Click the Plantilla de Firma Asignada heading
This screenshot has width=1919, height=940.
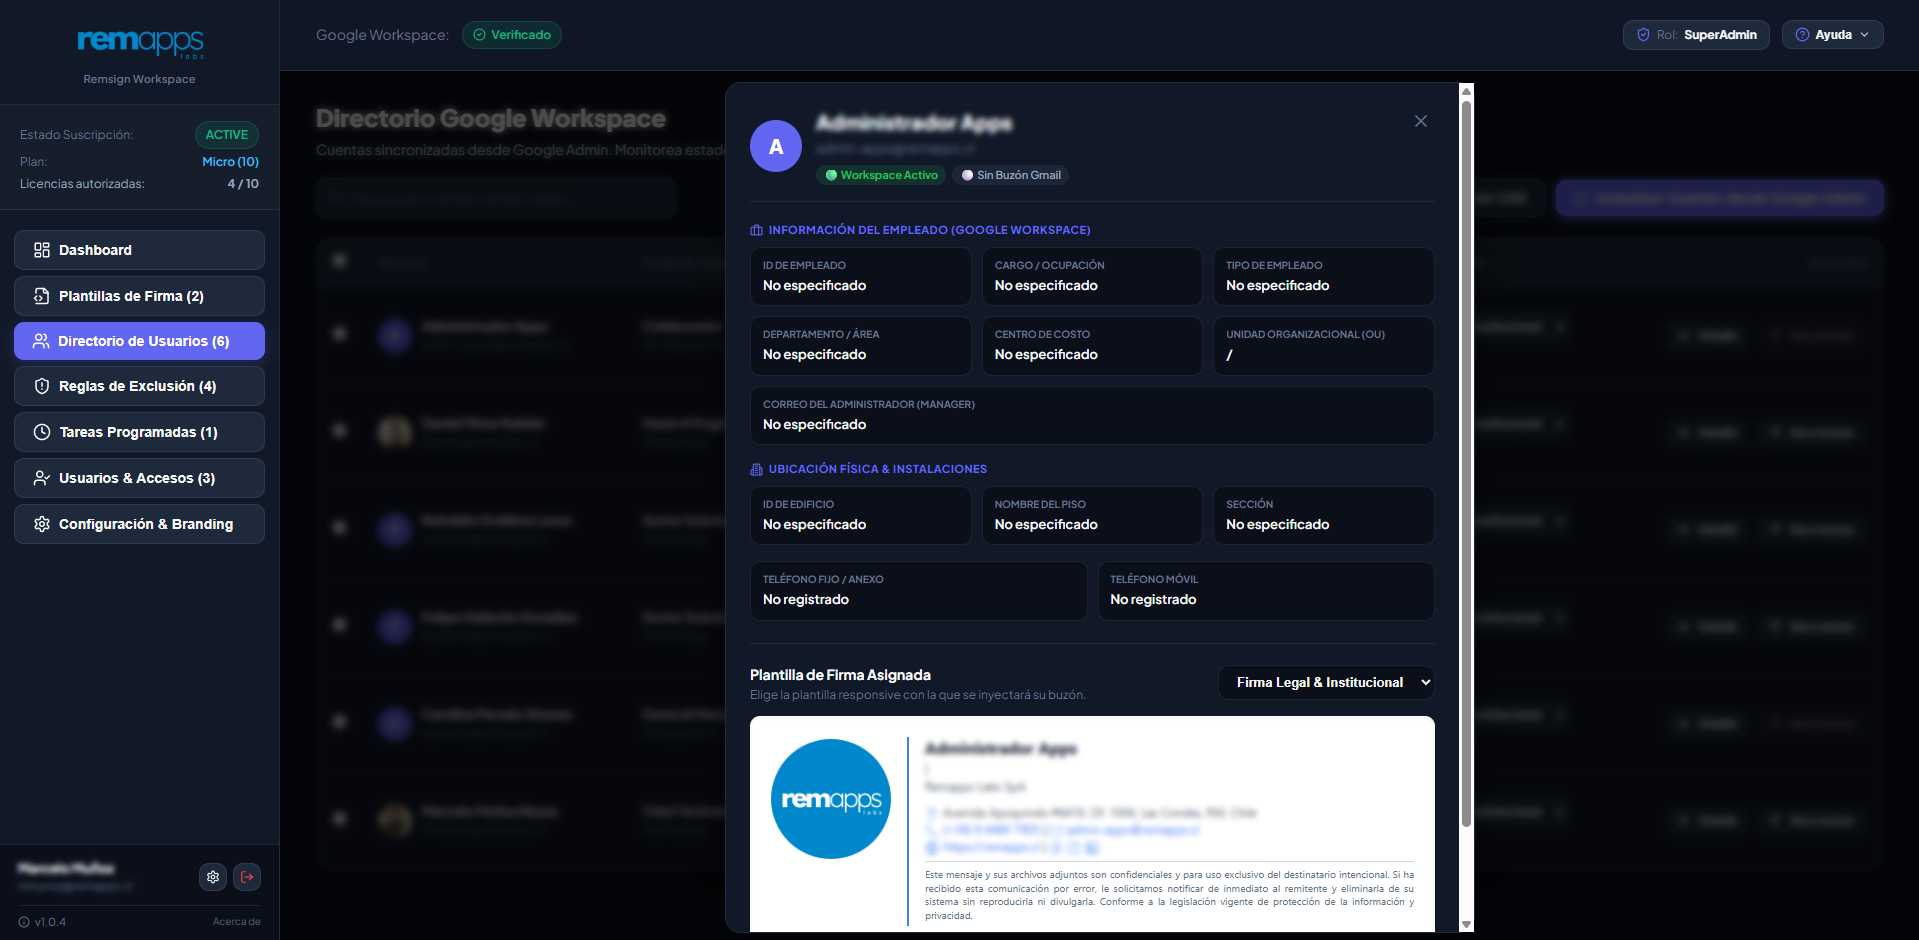coord(840,675)
